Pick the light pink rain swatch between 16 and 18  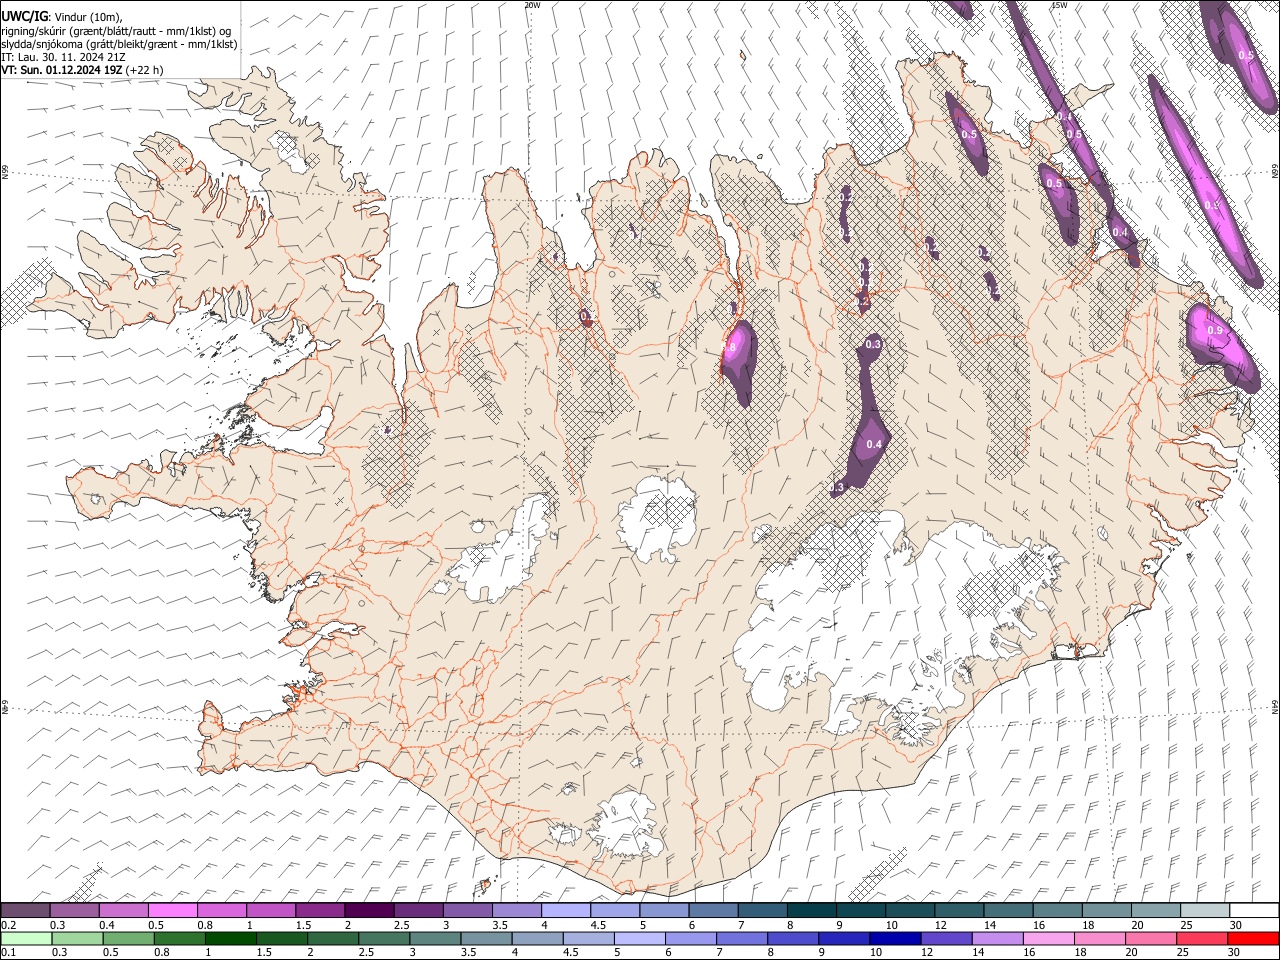(1047, 938)
